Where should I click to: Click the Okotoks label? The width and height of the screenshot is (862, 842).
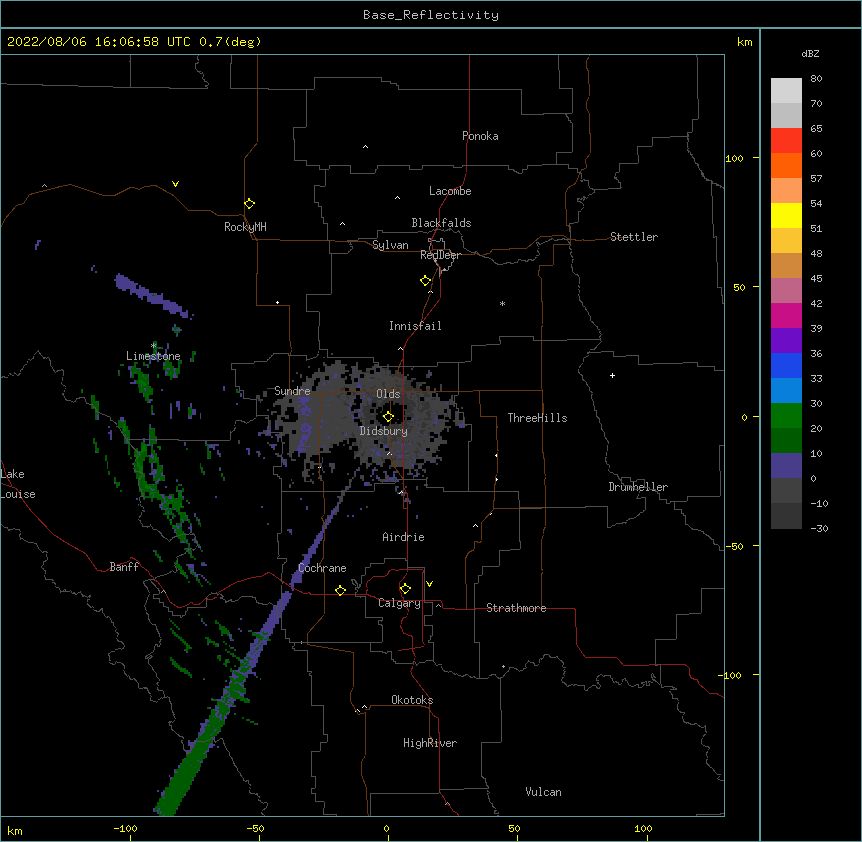tap(412, 700)
